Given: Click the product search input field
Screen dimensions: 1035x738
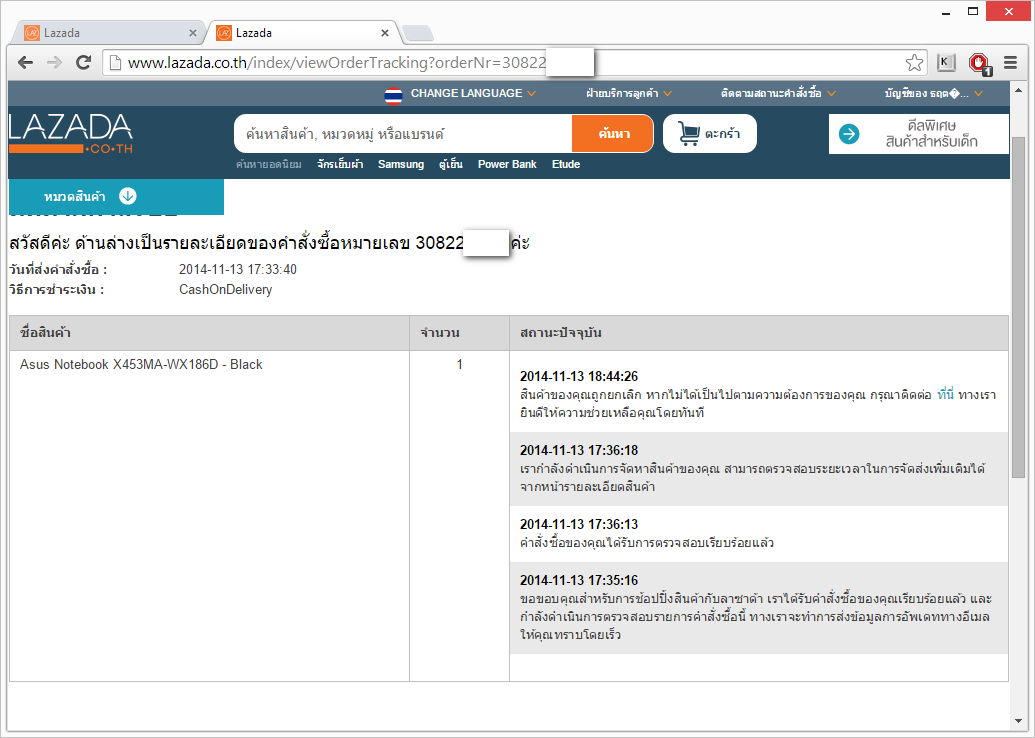Looking at the screenshot, I should pyautogui.click(x=403, y=134).
